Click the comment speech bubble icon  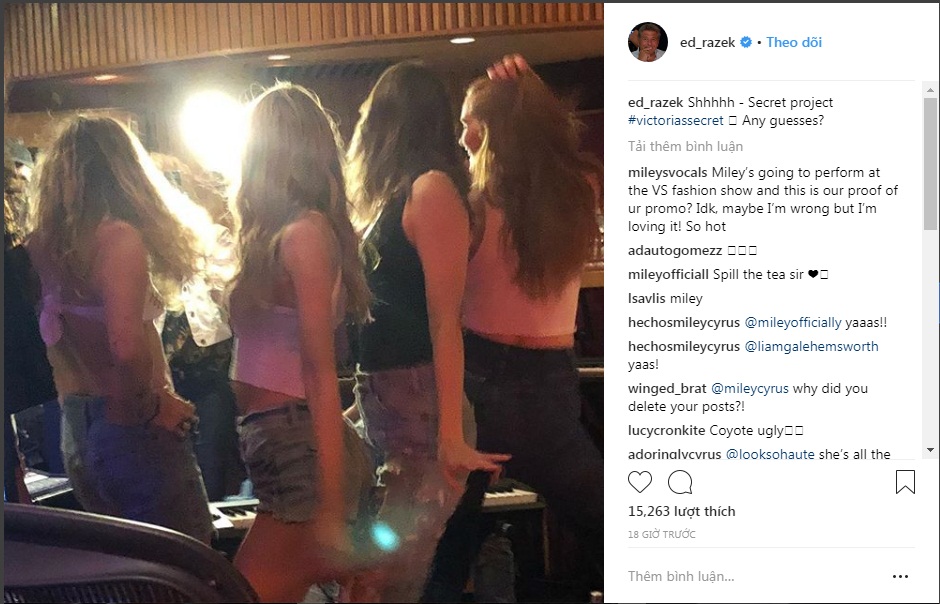(x=680, y=482)
